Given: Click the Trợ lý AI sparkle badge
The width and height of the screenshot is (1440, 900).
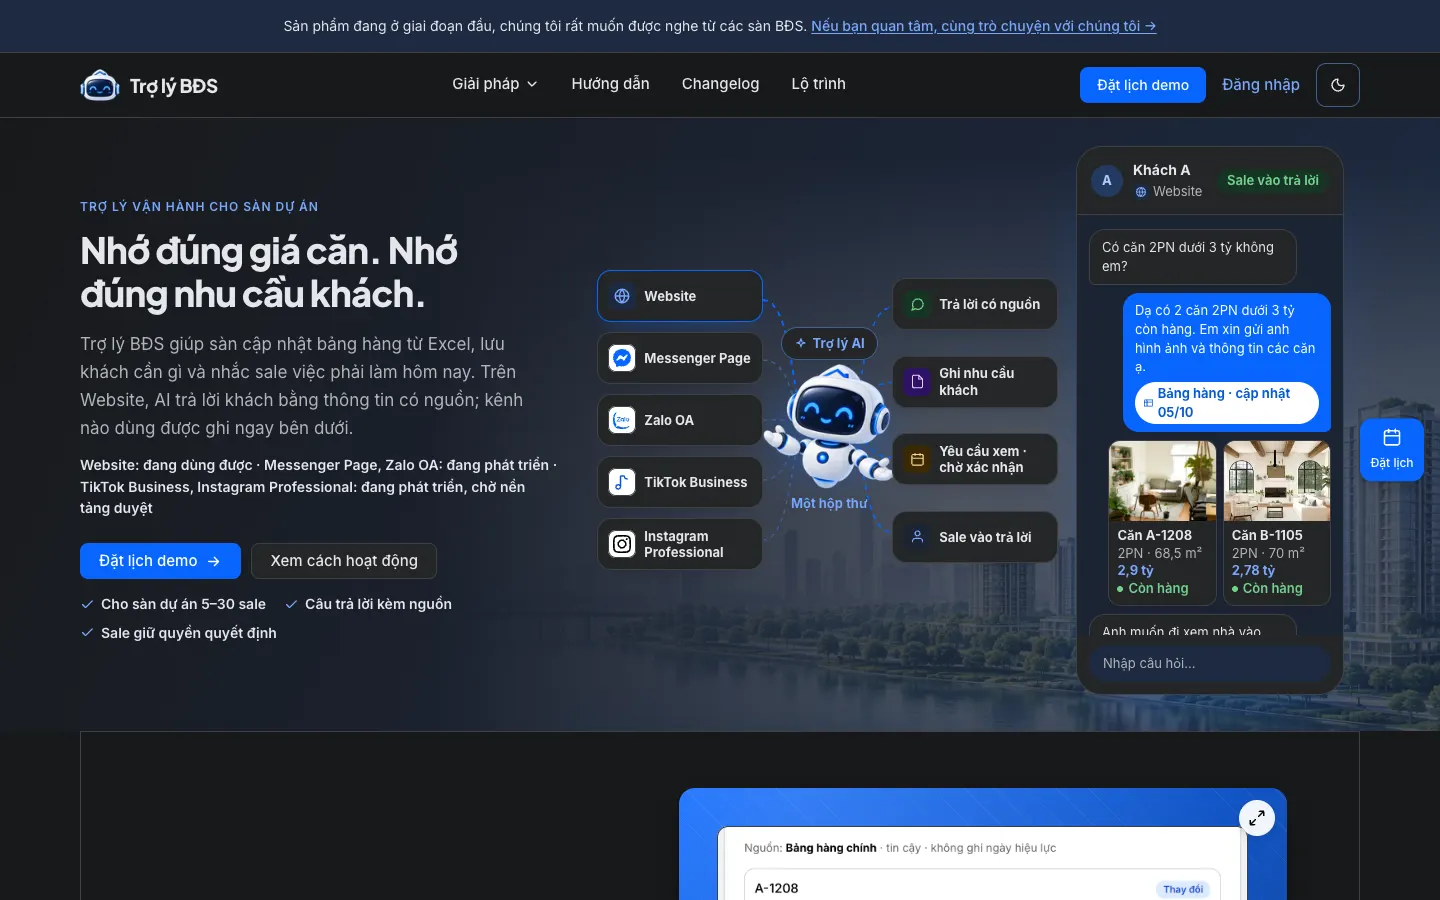Looking at the screenshot, I should 829,343.
